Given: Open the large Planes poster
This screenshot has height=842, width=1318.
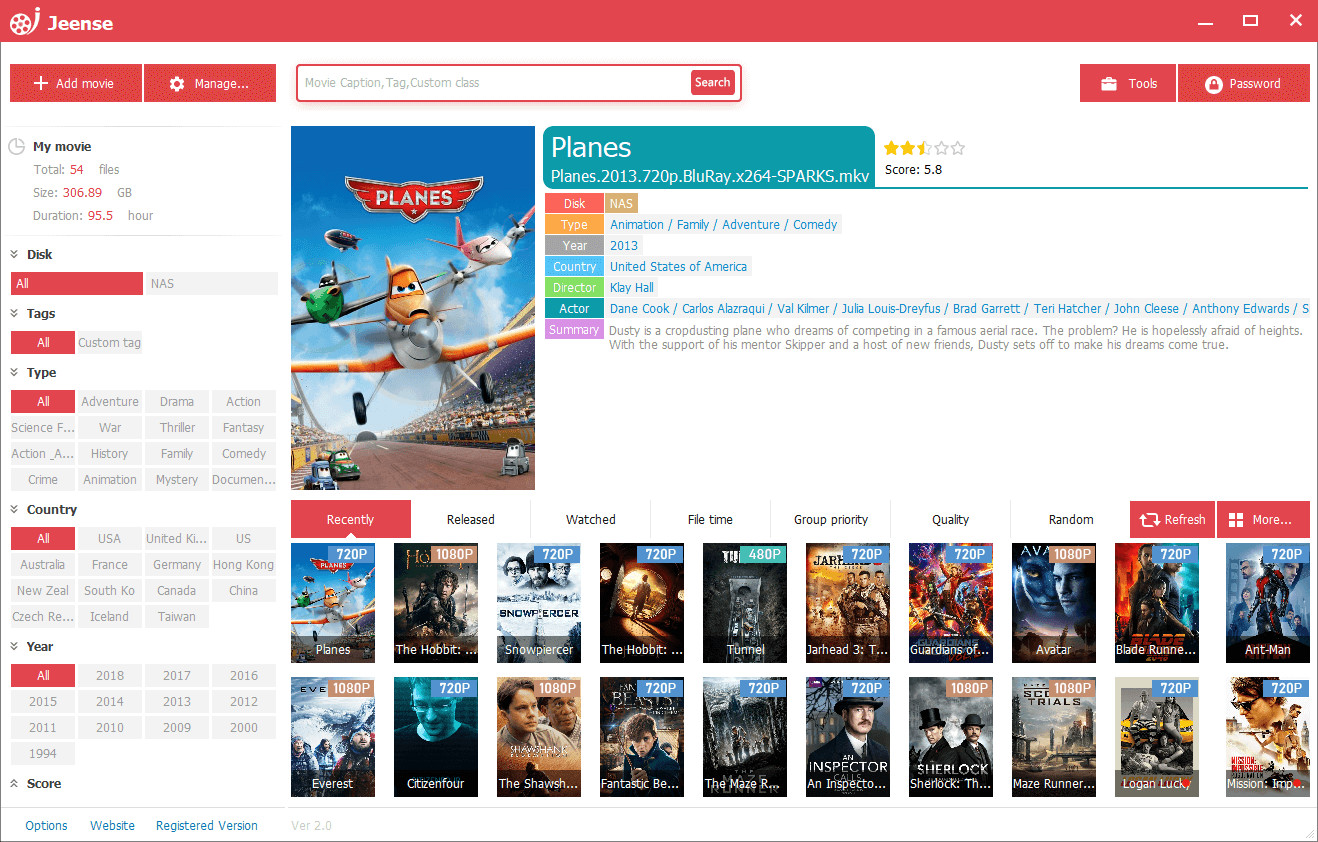Looking at the screenshot, I should [x=413, y=308].
